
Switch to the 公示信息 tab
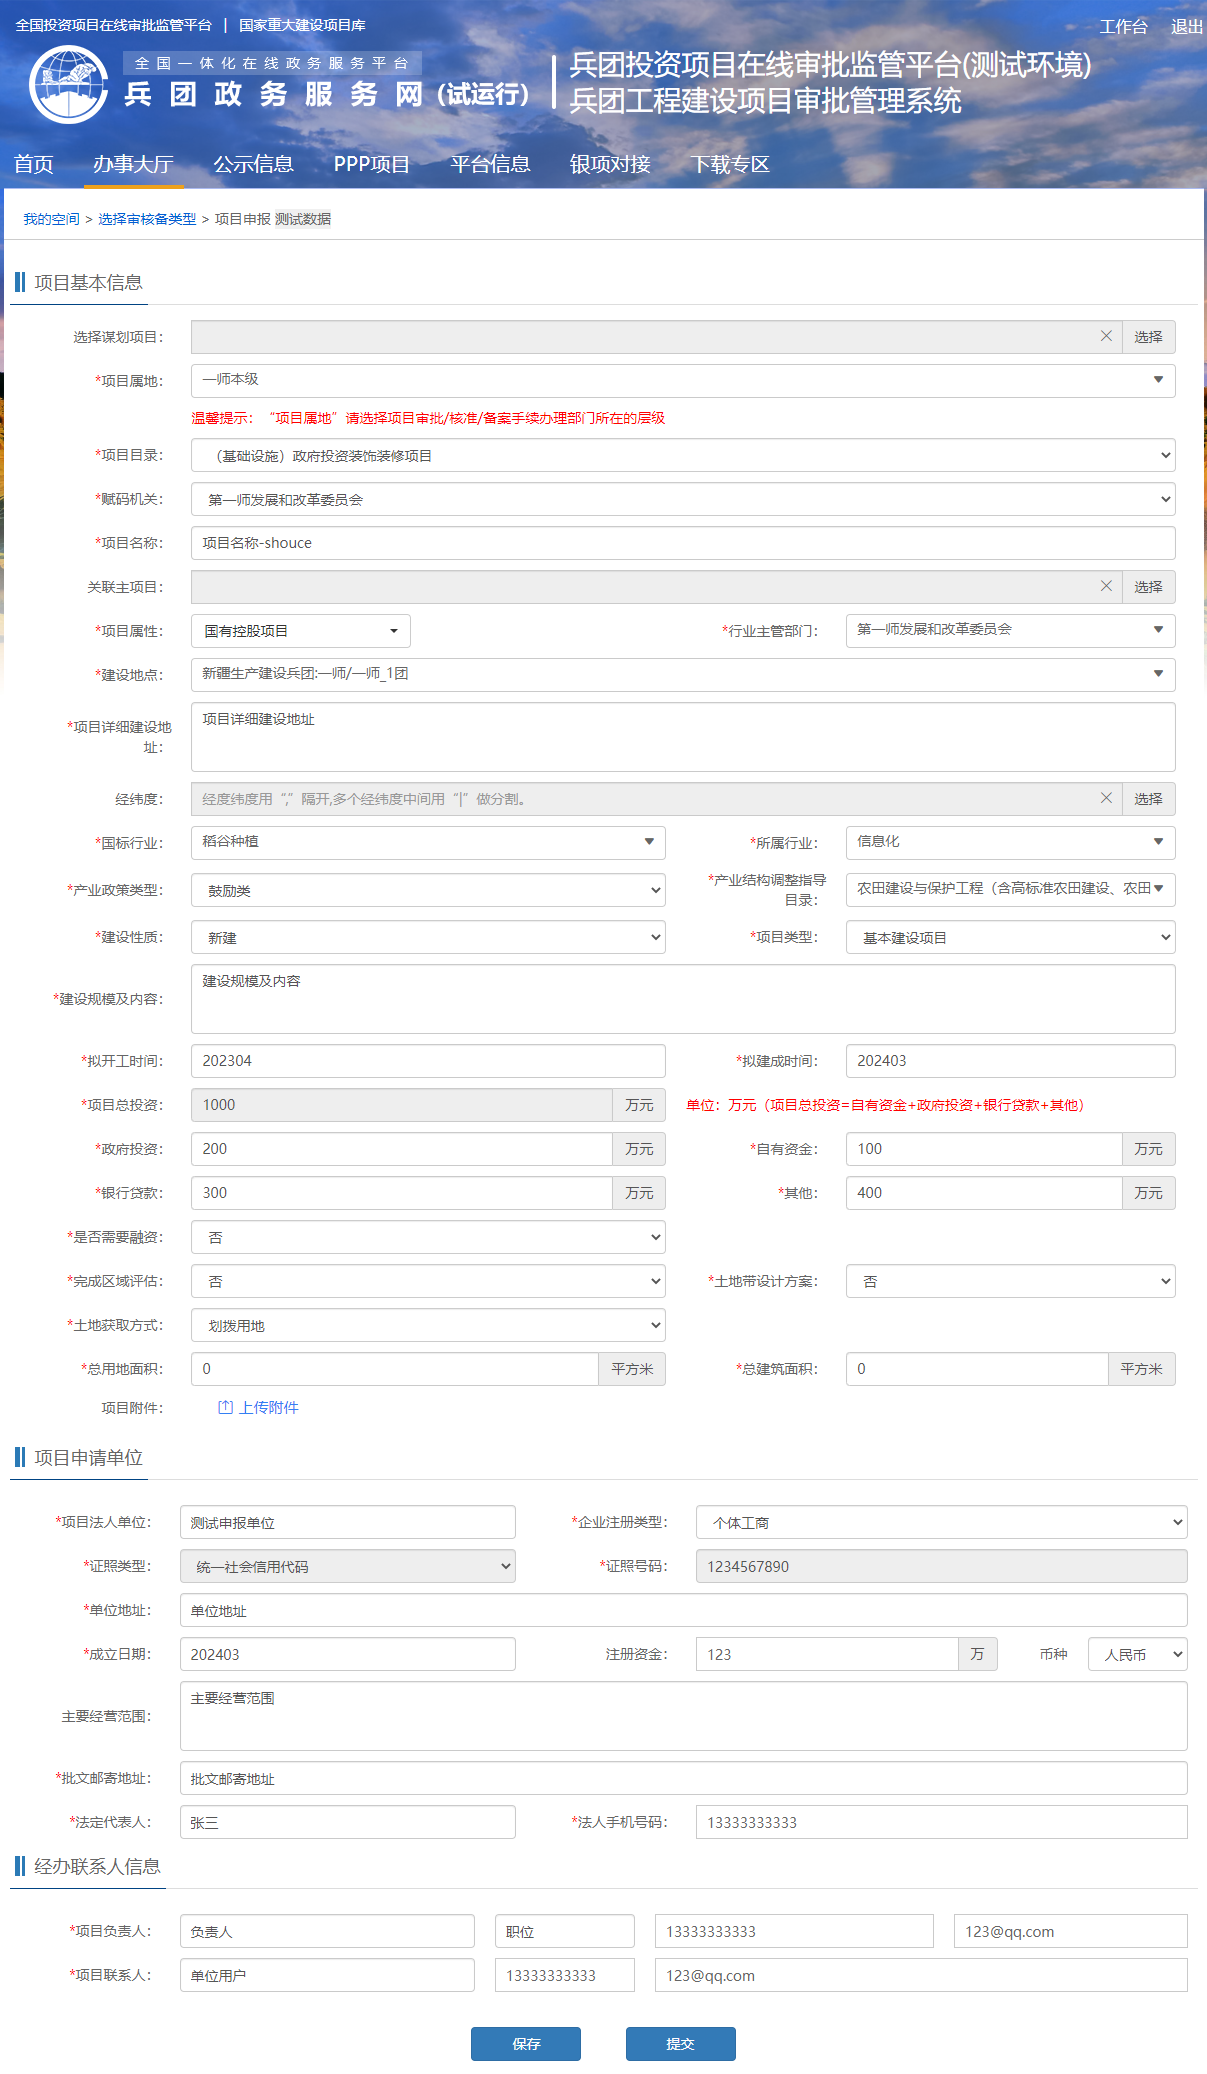click(x=253, y=164)
